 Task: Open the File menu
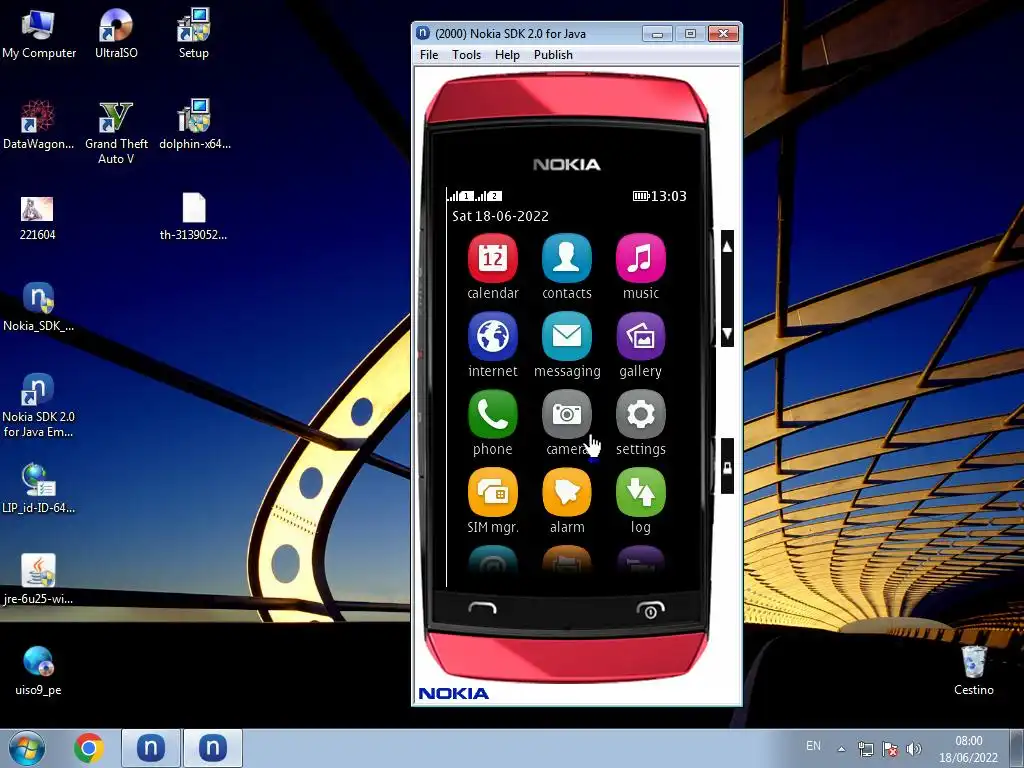pos(429,55)
